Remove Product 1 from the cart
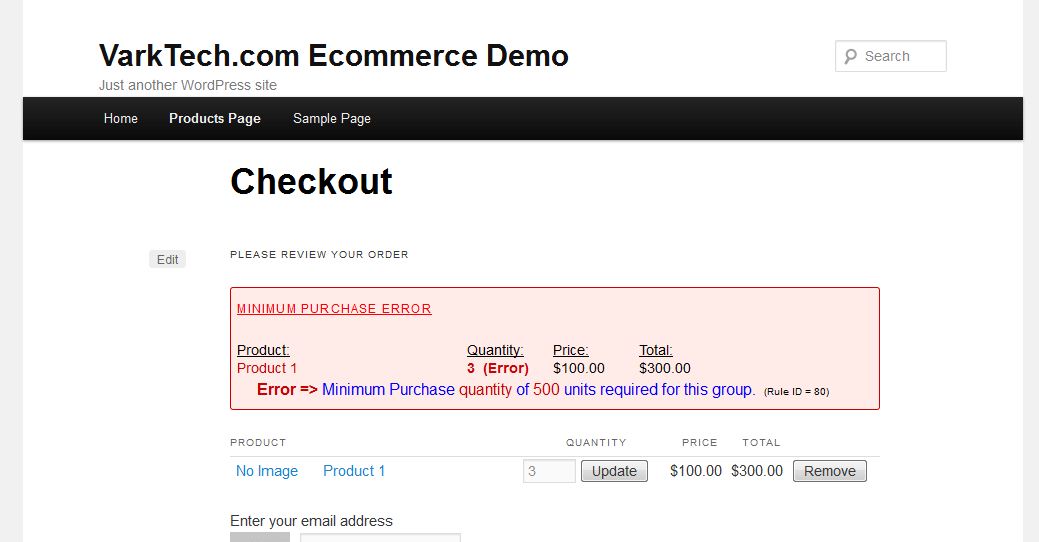 pos(830,471)
